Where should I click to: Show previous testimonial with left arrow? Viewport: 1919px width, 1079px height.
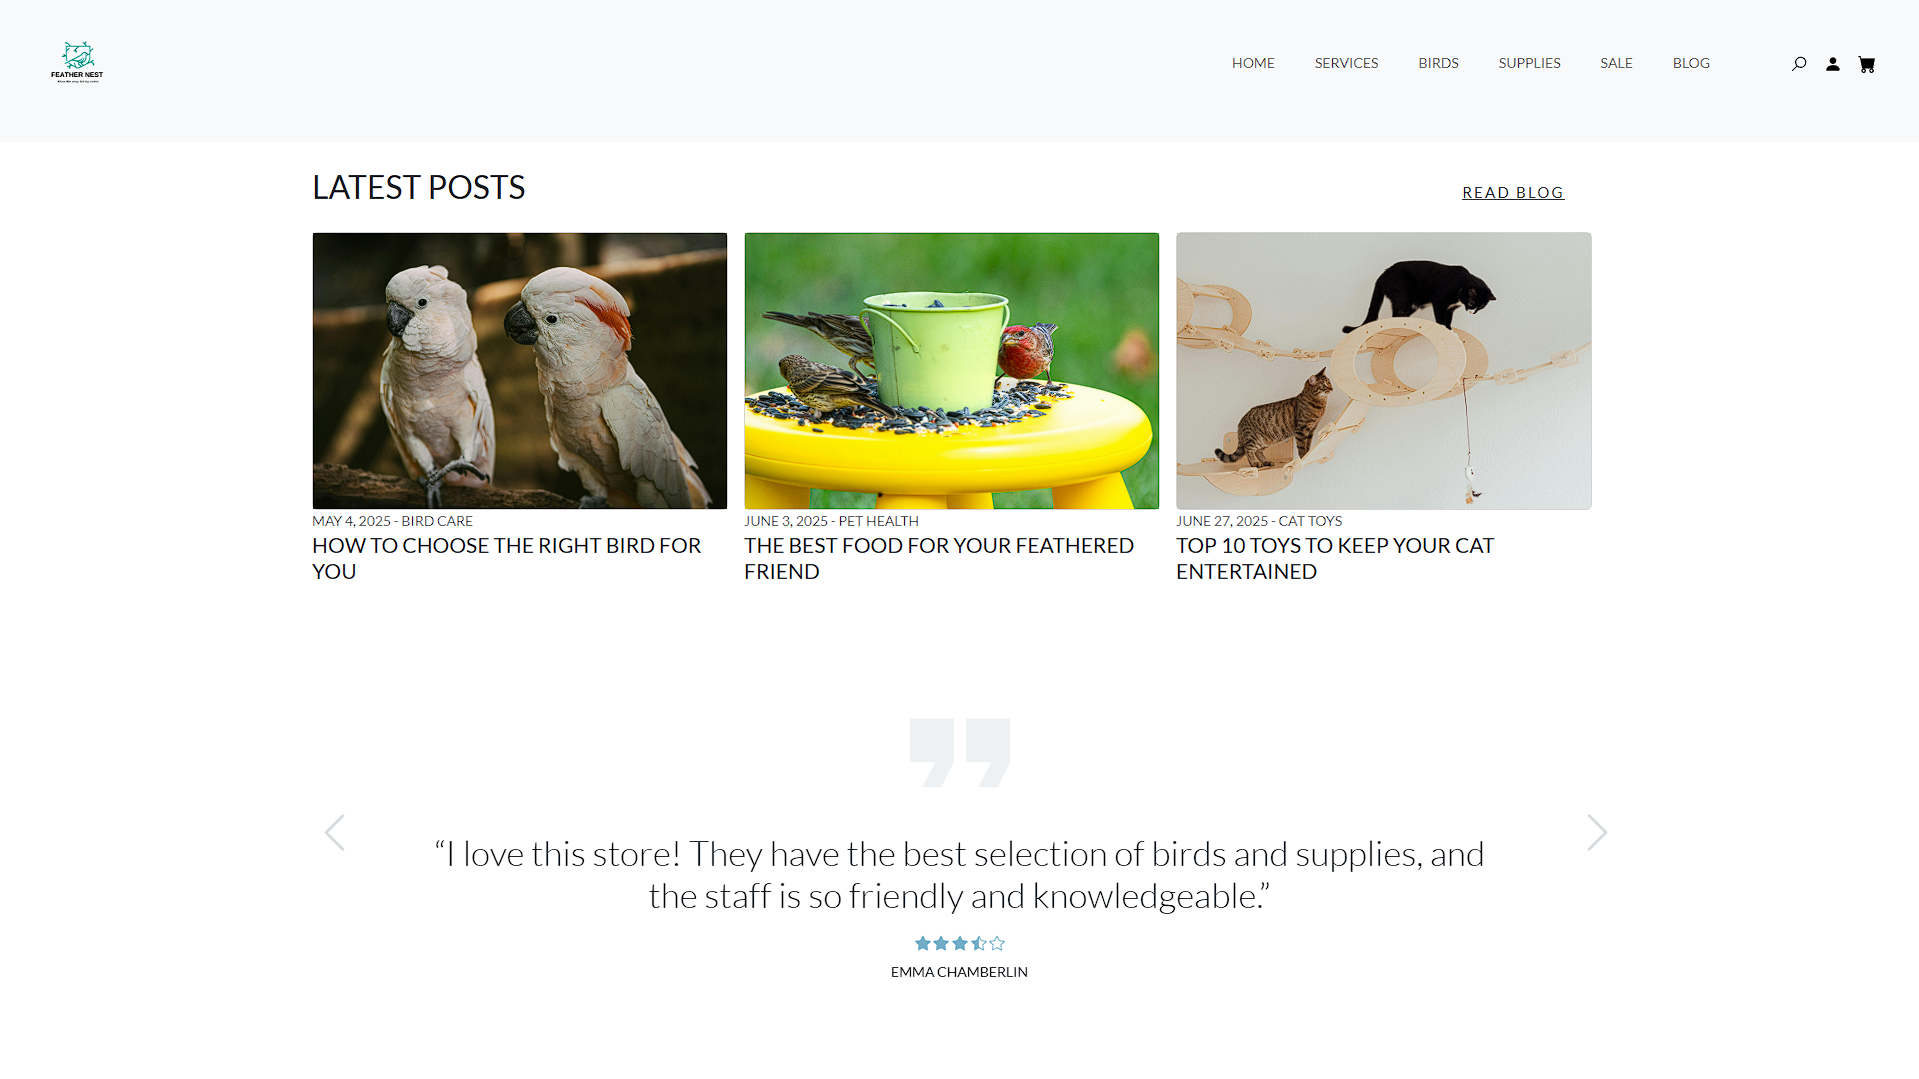point(335,832)
